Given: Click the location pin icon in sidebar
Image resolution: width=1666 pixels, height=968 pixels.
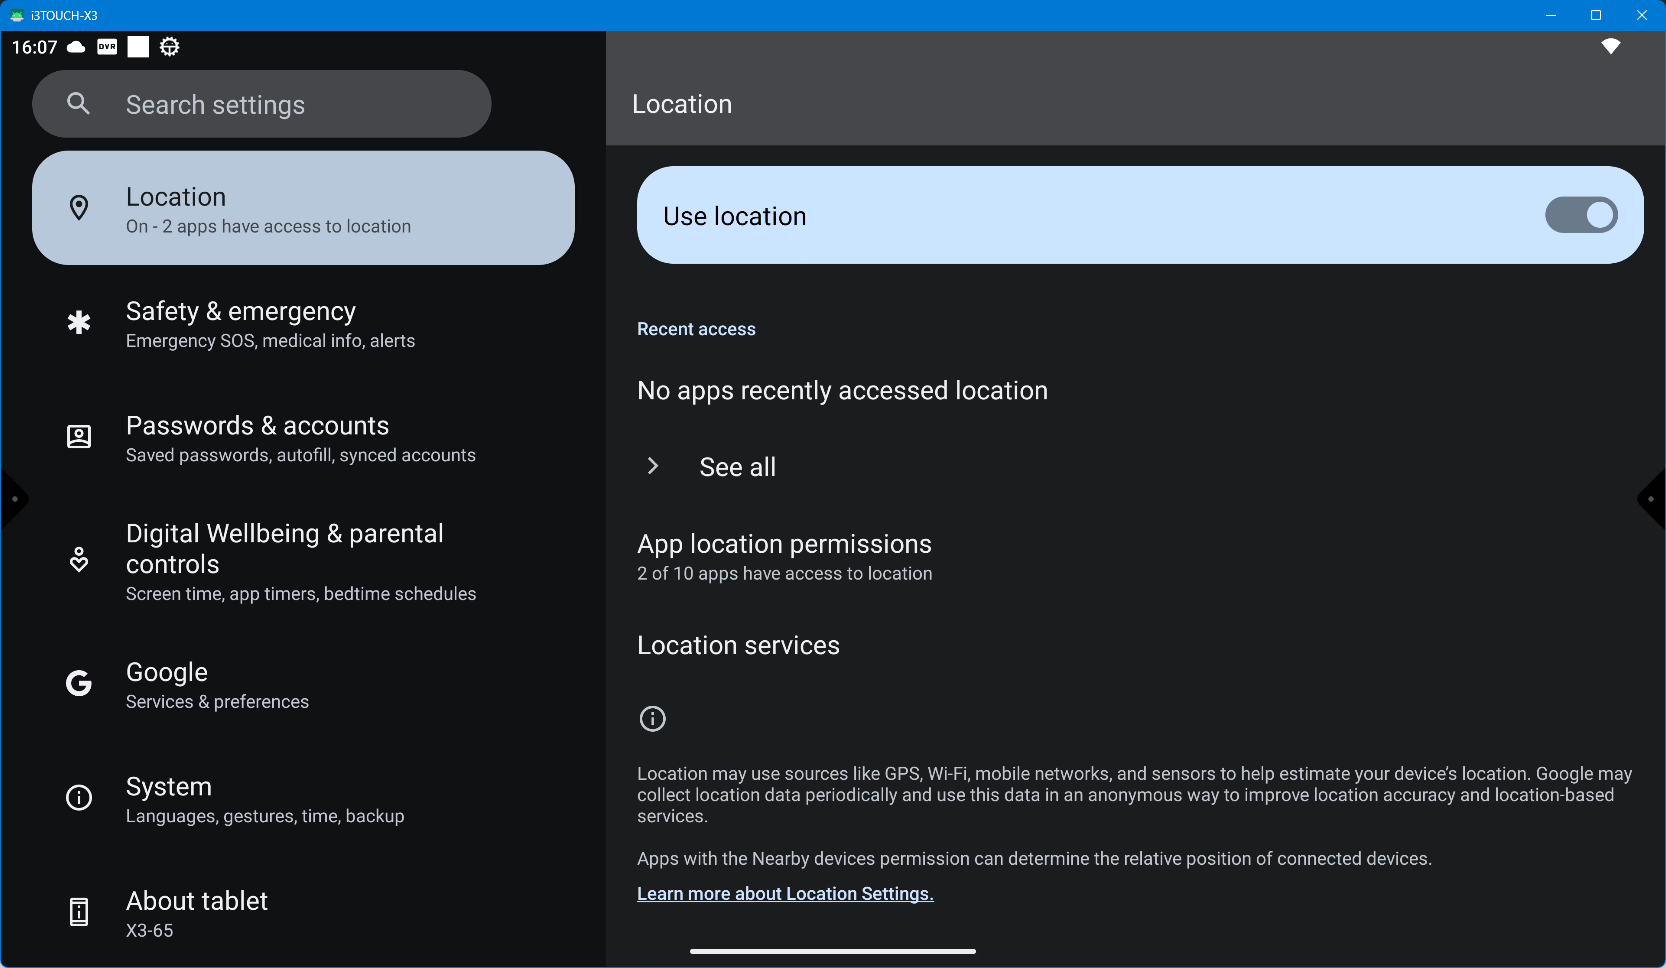Looking at the screenshot, I should [79, 208].
